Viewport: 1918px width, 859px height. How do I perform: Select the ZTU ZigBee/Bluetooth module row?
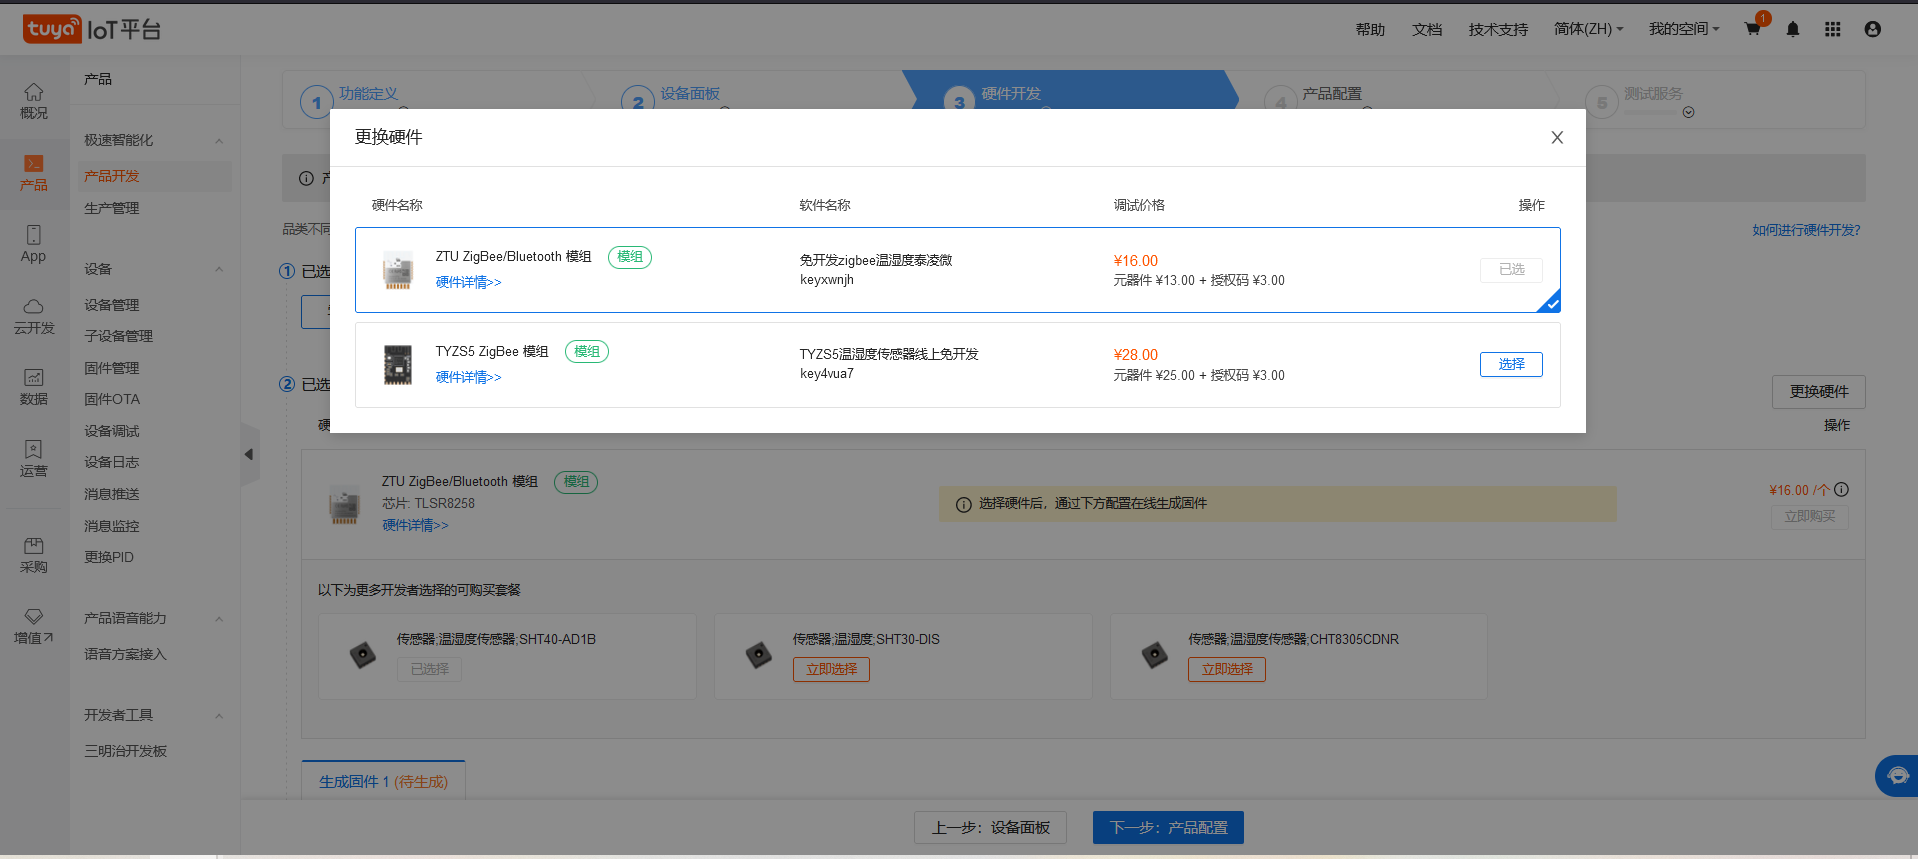957,270
